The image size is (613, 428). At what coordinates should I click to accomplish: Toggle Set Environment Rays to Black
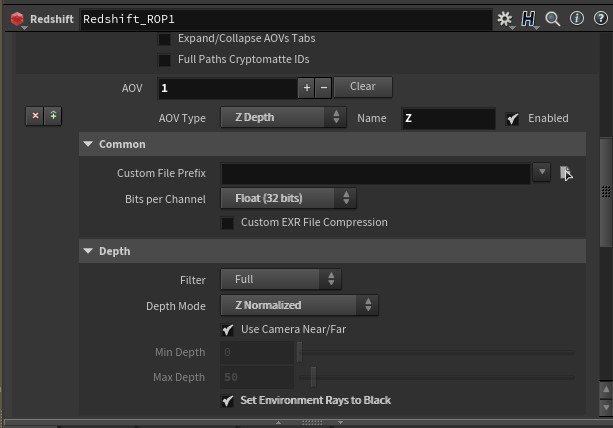(228, 400)
